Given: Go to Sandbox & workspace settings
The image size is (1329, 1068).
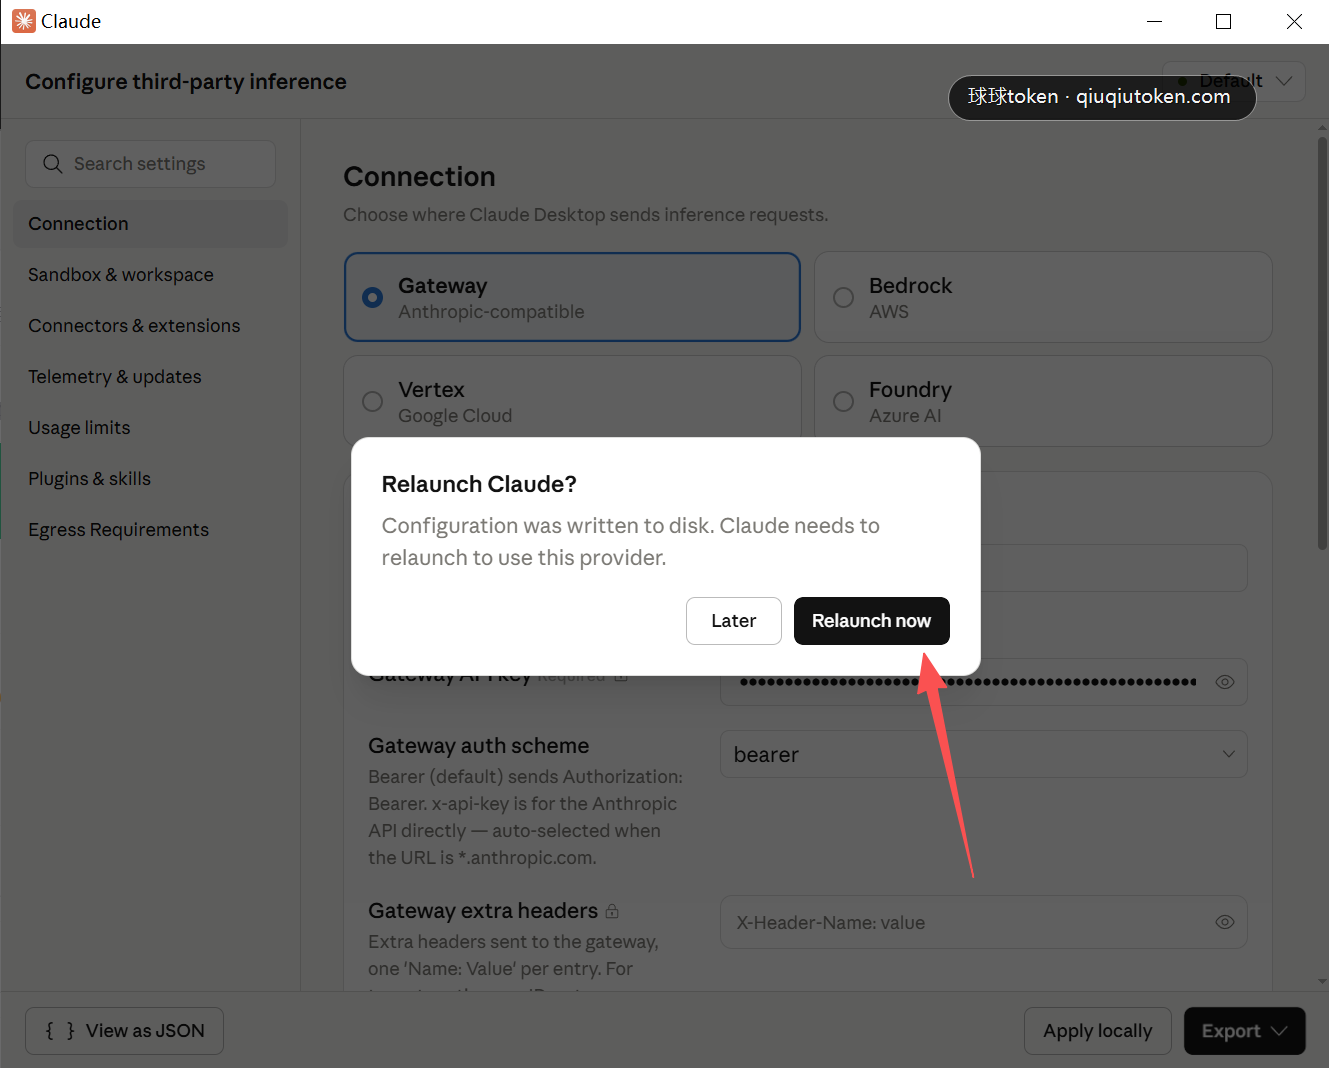Looking at the screenshot, I should point(150,275).
